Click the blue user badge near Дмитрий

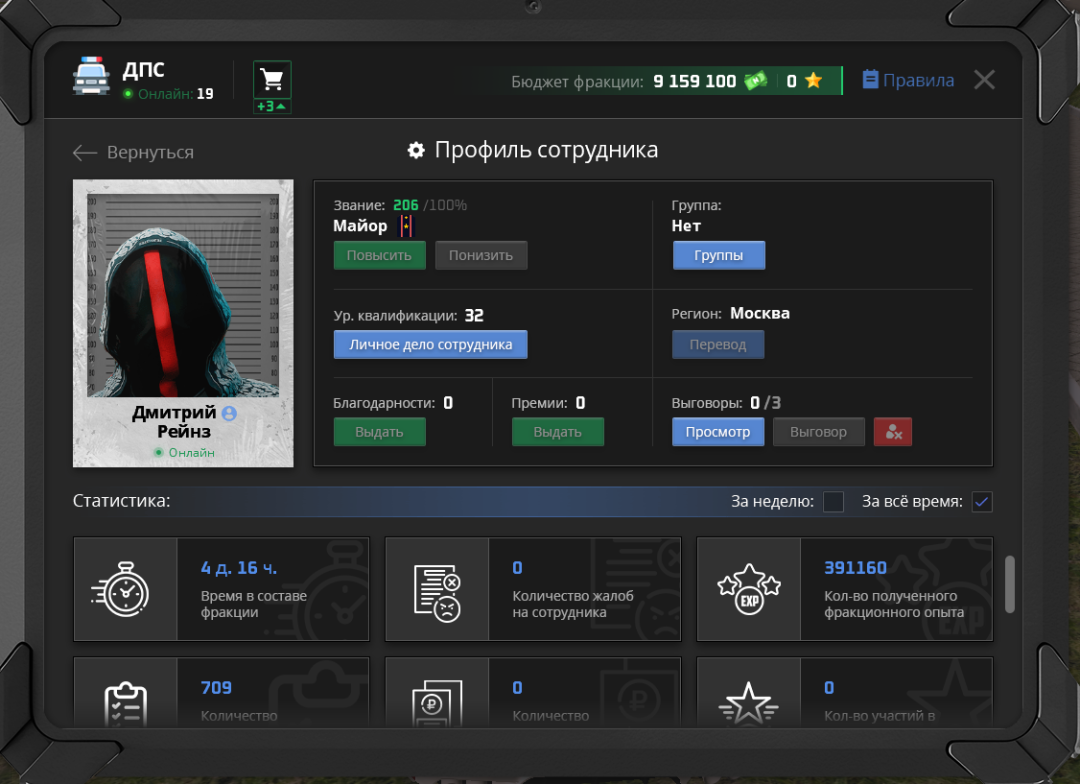pos(229,413)
